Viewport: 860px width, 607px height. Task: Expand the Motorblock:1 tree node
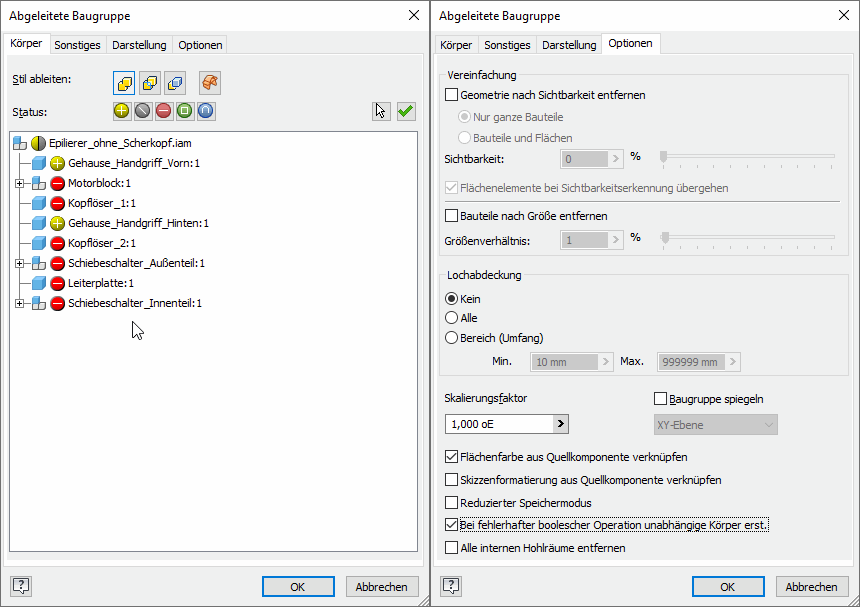[x=19, y=183]
